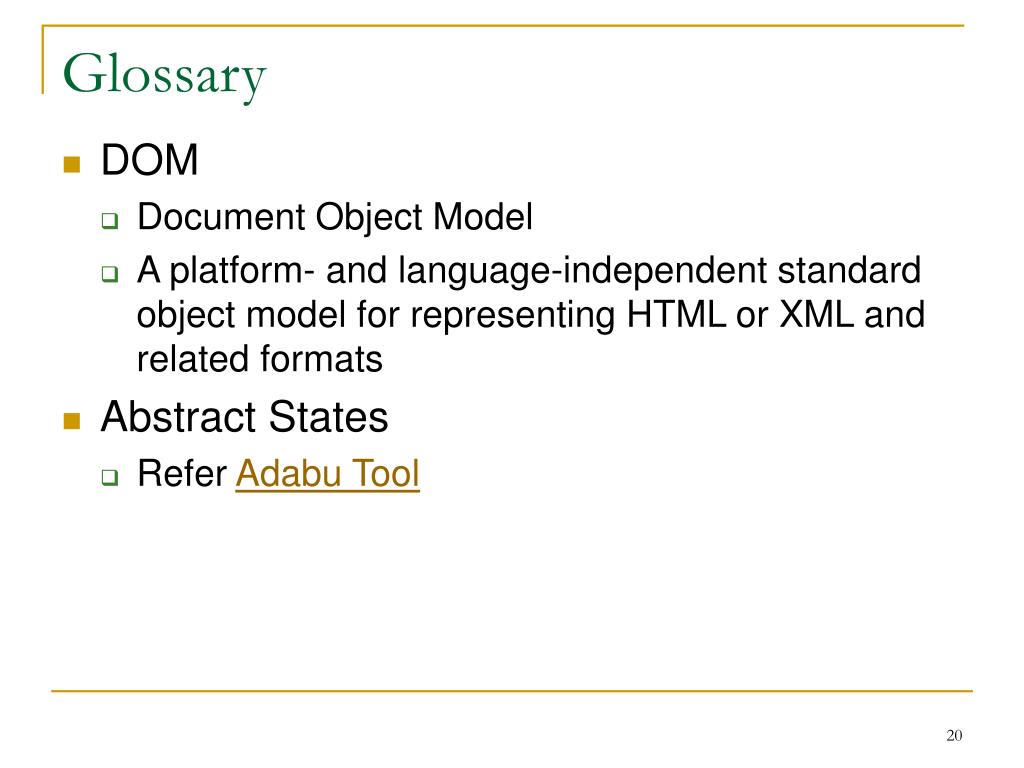Click hollow bullet before 'A platform-' line
This screenshot has width=1024, height=768.
click(110, 273)
